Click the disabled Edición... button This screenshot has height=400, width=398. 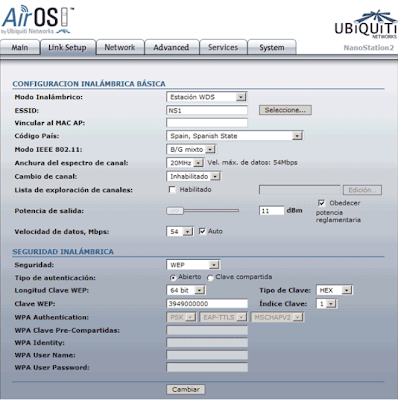tap(362, 190)
